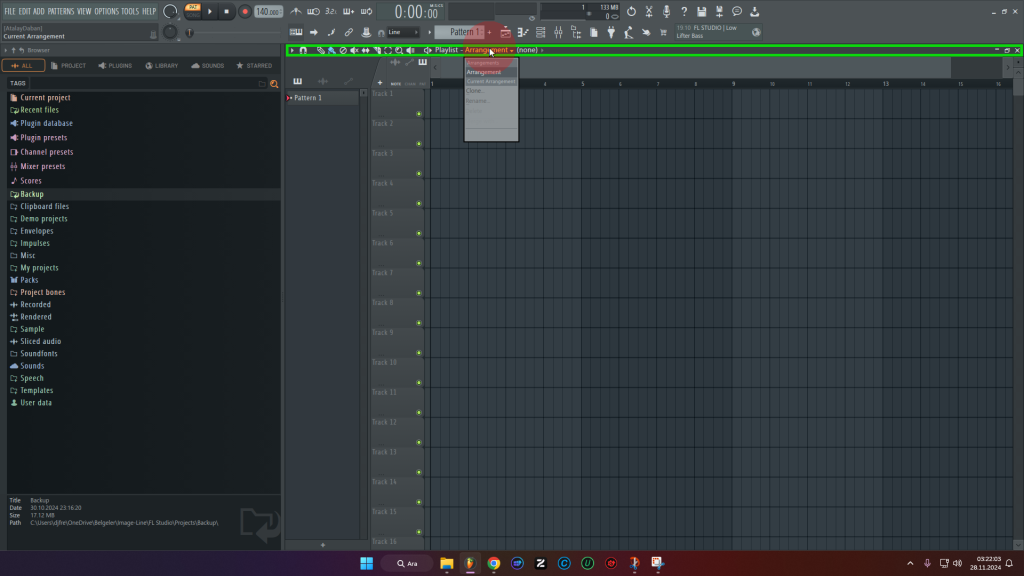
Task: Toggle Track 5 mute LED
Action: click(419, 233)
